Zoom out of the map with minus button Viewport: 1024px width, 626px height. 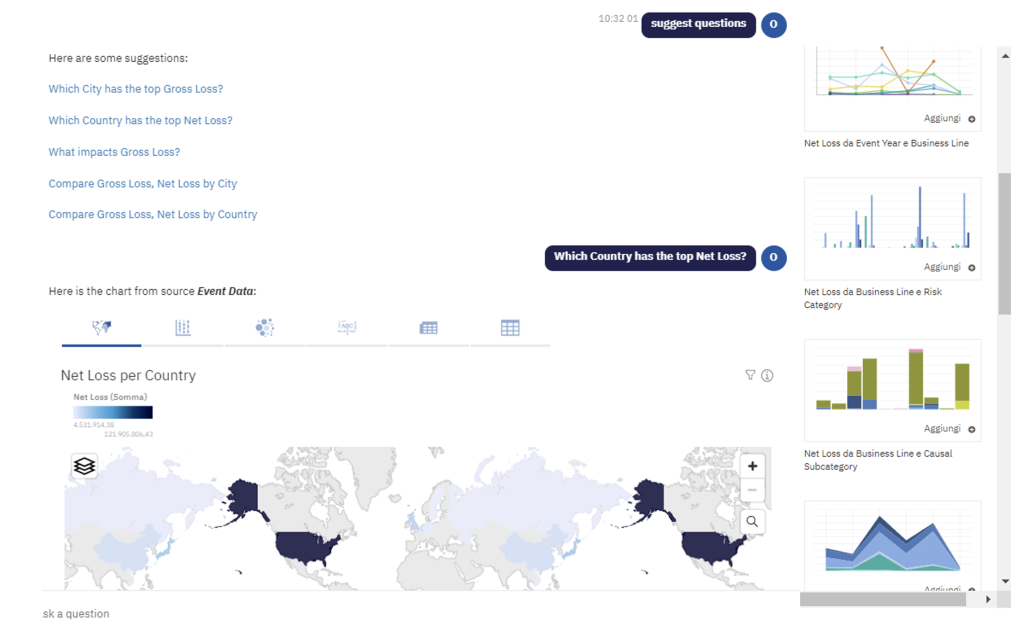(752, 490)
